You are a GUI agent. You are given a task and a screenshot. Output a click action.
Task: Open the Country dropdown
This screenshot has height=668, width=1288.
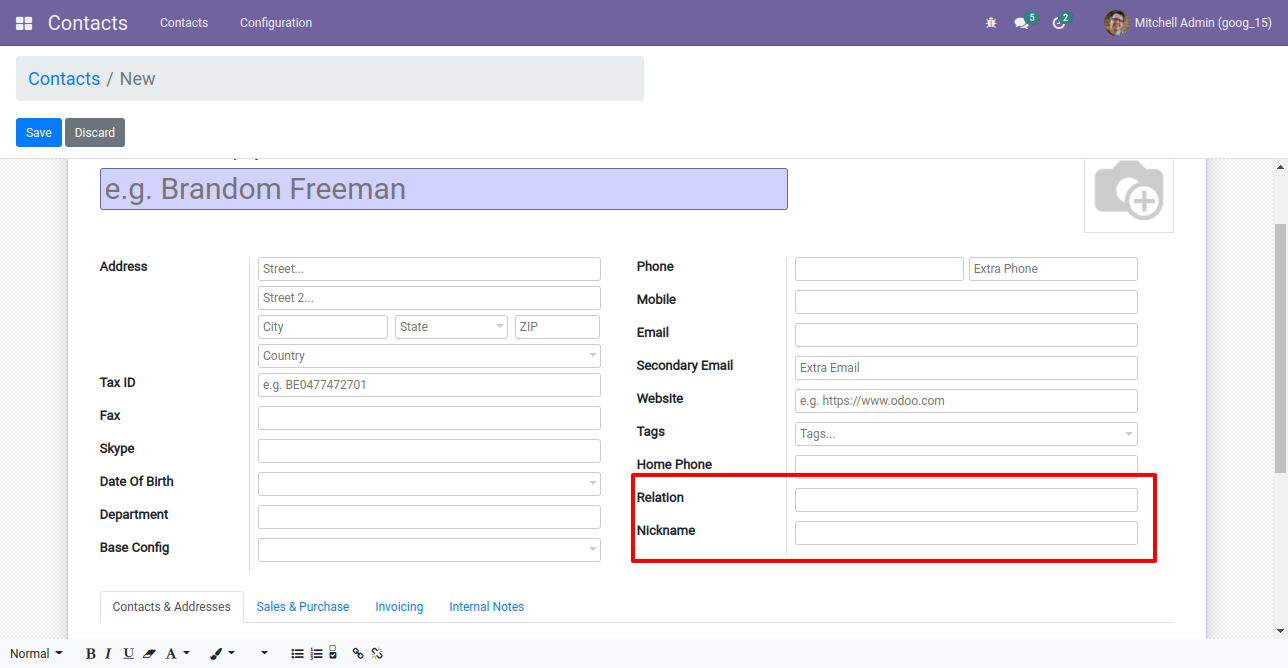click(429, 356)
